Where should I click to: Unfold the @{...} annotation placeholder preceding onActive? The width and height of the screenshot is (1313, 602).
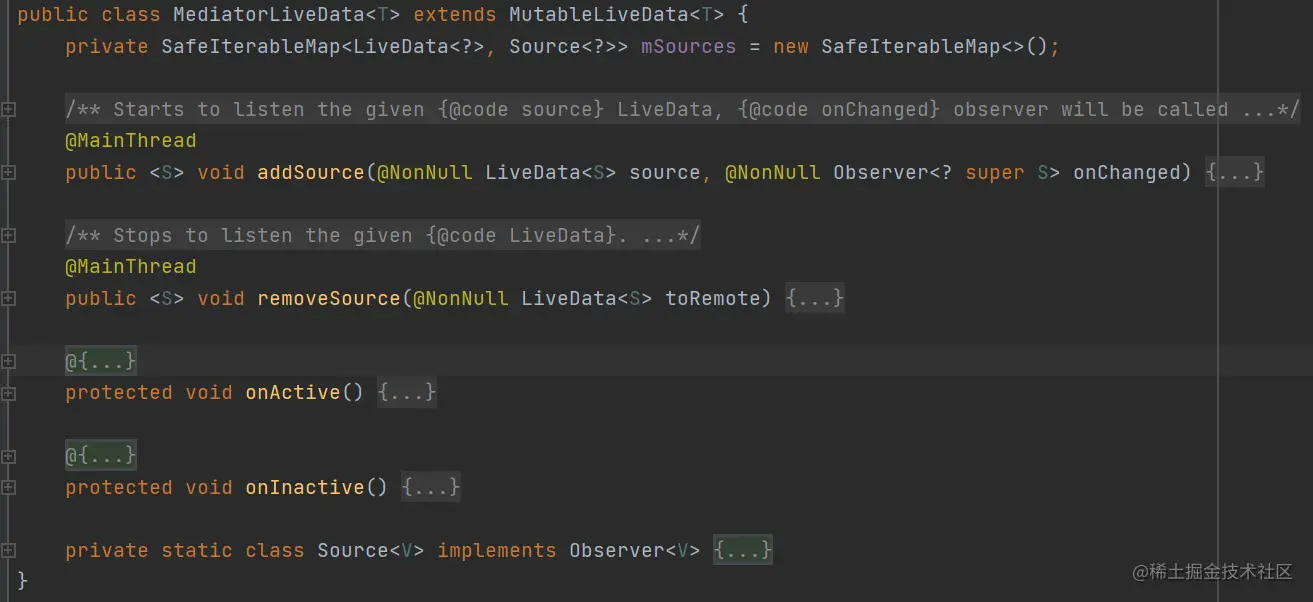tap(101, 361)
